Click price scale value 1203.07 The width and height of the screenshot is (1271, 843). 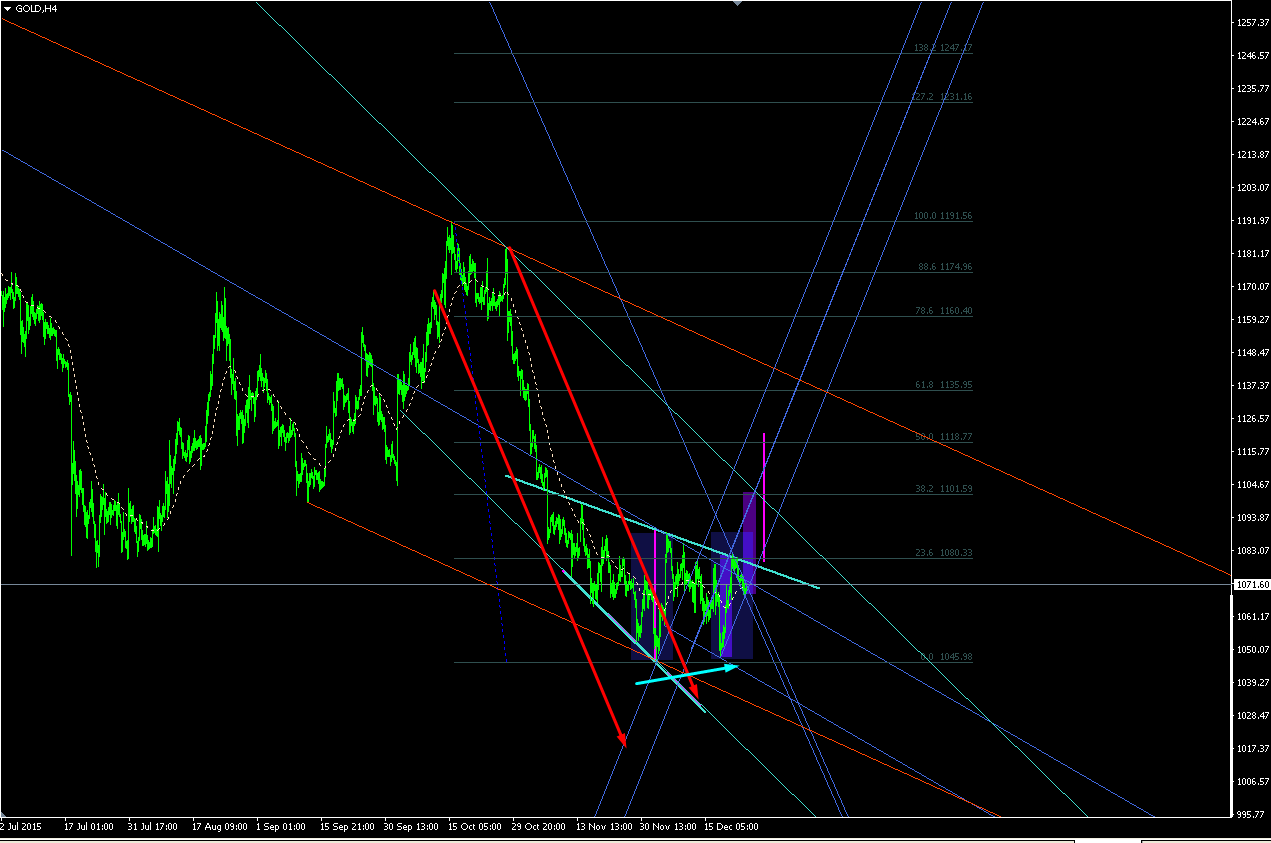point(1251,187)
